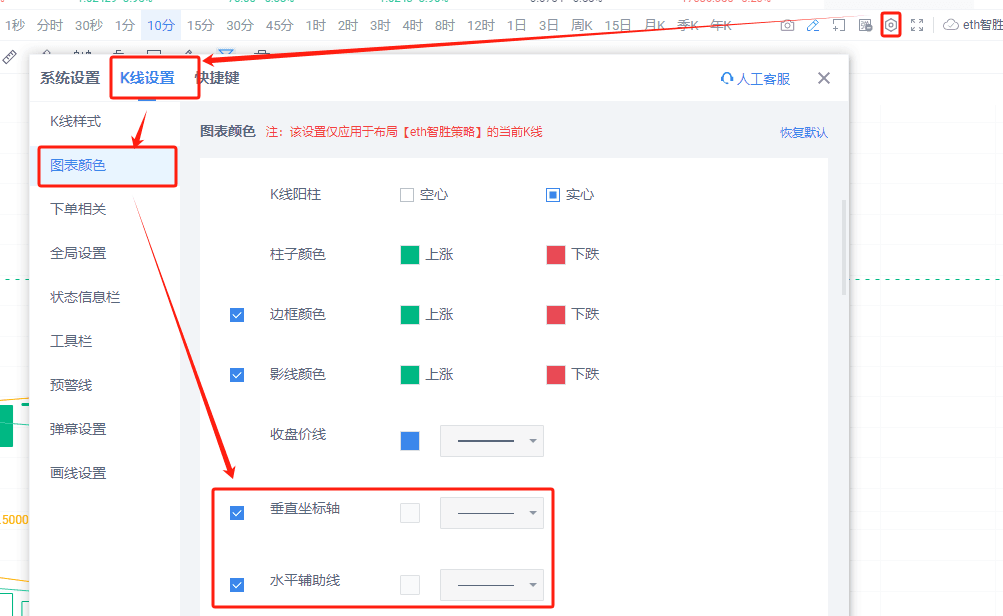This screenshot has width=1003, height=616.
Task: Contact 人工客服 support link
Action: point(755,79)
